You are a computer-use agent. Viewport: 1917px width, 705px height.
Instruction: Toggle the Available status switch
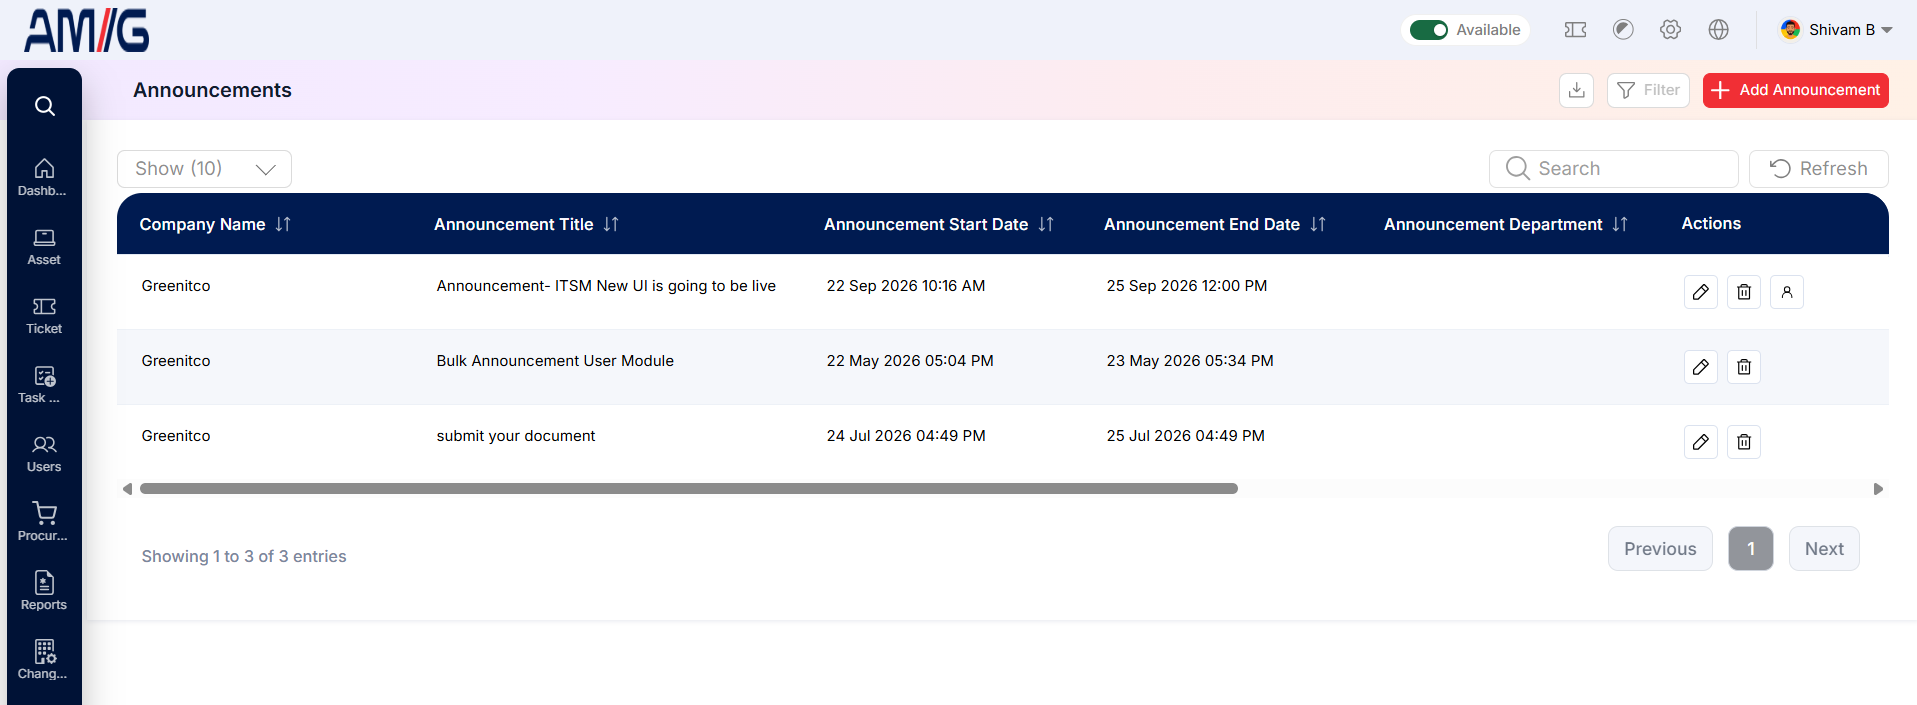coord(1428,30)
